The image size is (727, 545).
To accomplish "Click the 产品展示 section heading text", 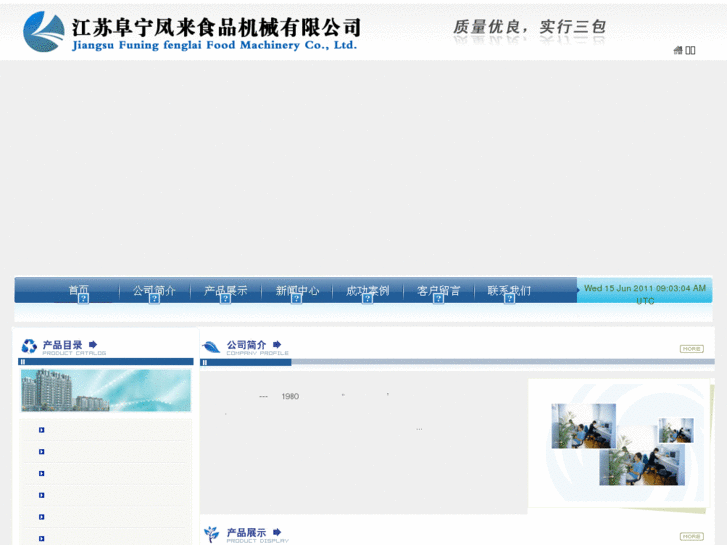I will click(246, 532).
